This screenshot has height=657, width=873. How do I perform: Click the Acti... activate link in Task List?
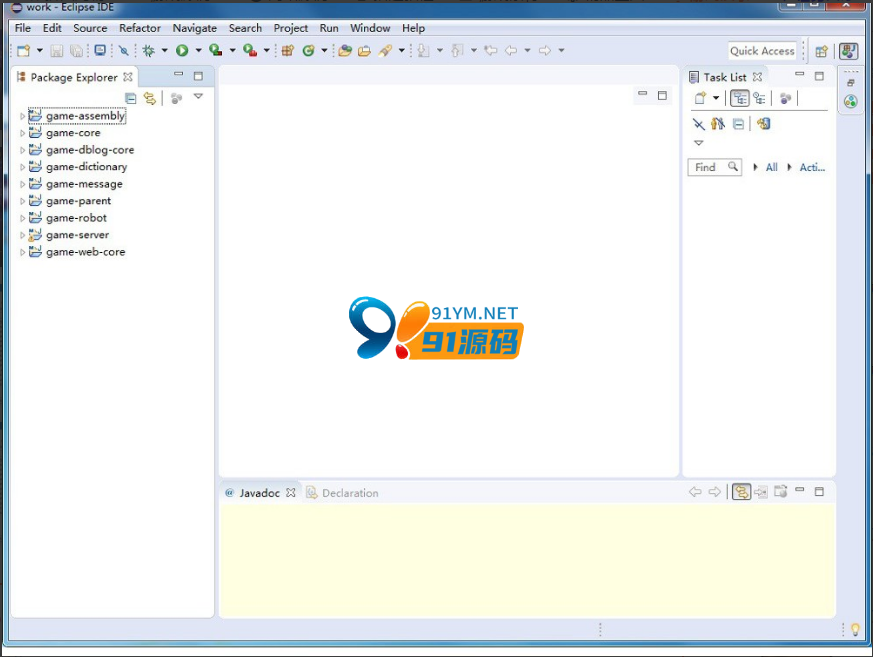[x=812, y=167]
